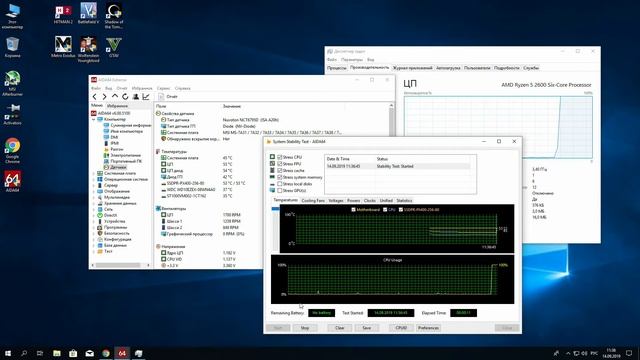
Task: Open Battlefield V desktop shortcut
Action: (x=89, y=14)
